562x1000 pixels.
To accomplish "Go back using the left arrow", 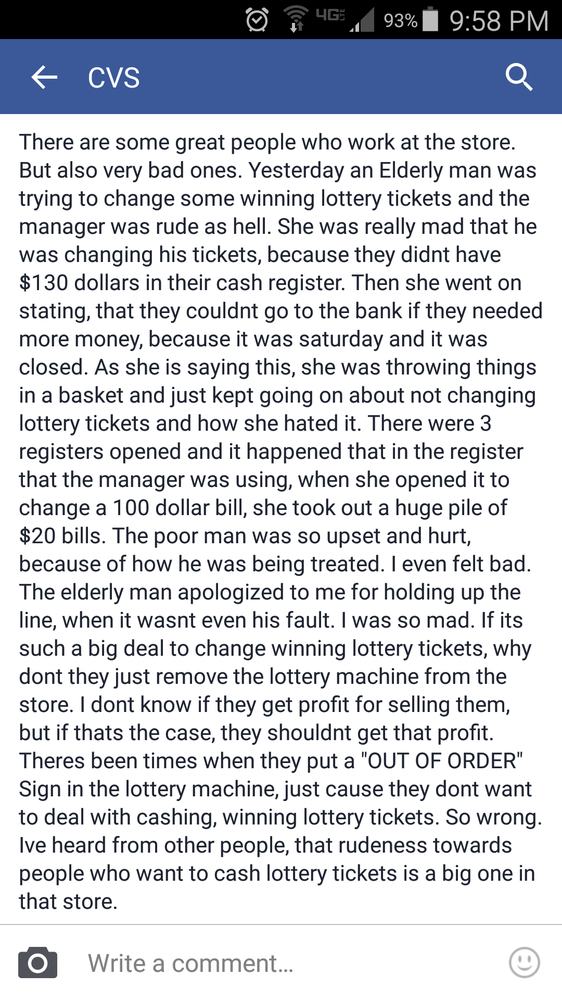I will pyautogui.click(x=44, y=78).
